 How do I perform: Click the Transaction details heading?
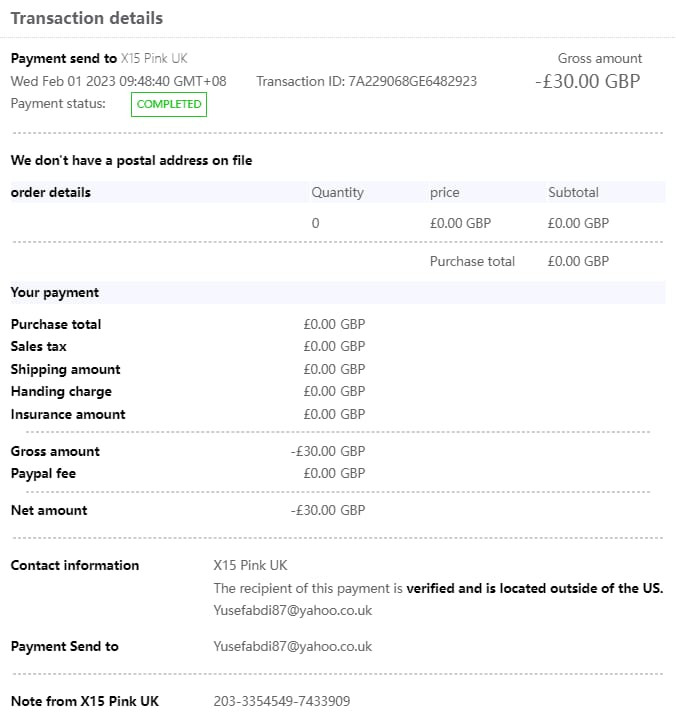click(87, 18)
